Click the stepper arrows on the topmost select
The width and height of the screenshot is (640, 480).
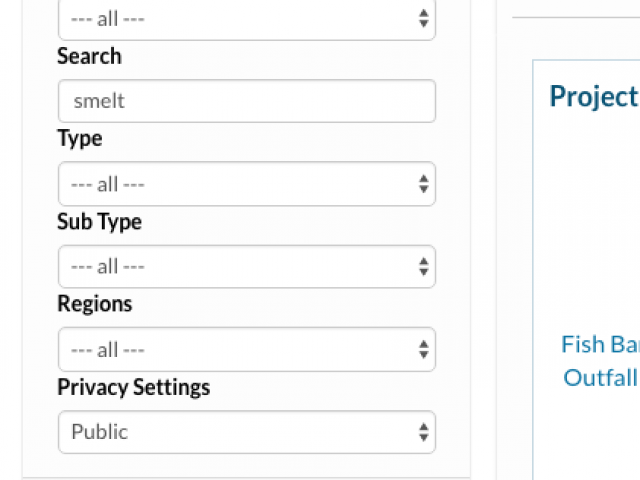tap(424, 18)
